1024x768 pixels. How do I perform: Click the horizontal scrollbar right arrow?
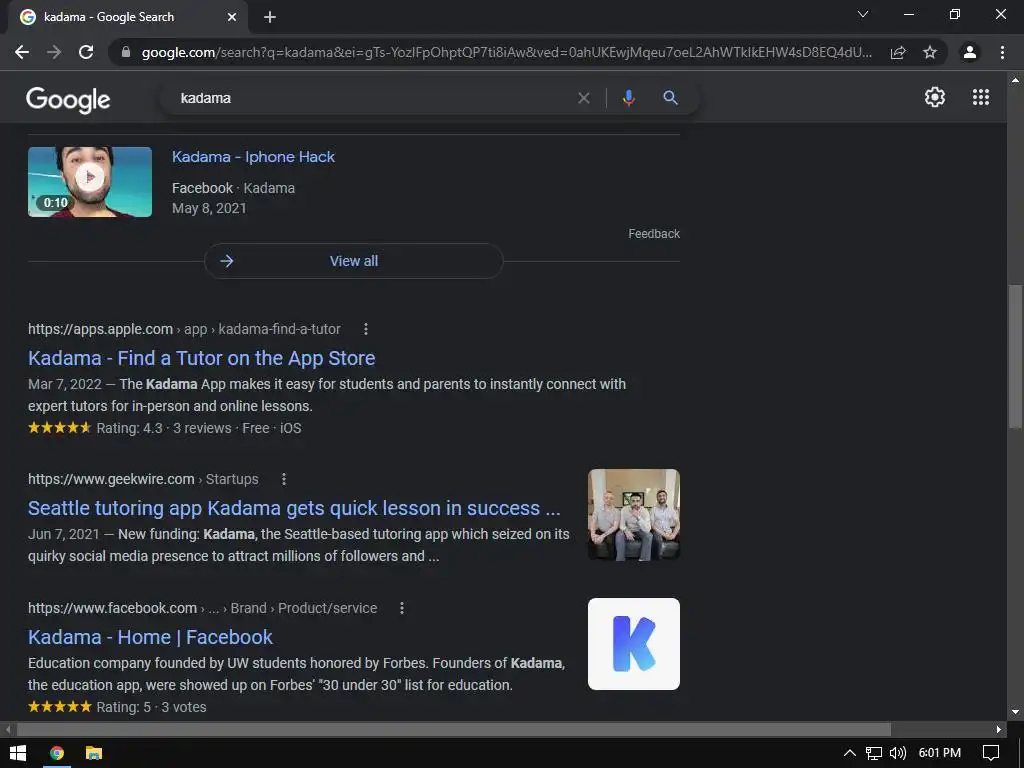tap(999, 729)
